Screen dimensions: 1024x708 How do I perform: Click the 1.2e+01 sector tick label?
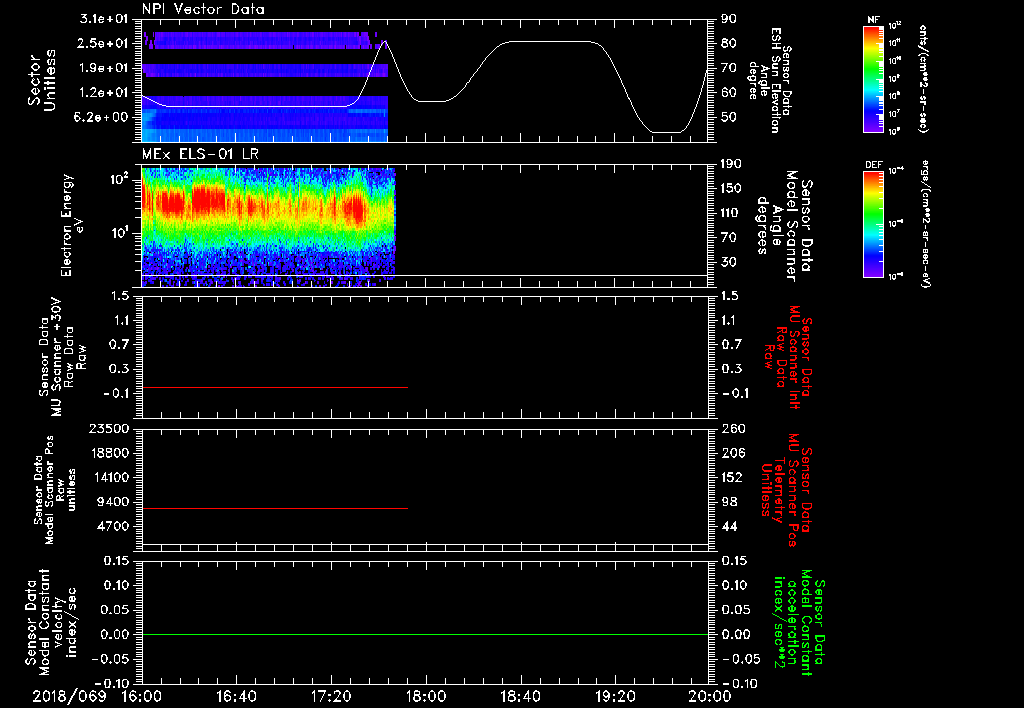pyautogui.click(x=103, y=93)
